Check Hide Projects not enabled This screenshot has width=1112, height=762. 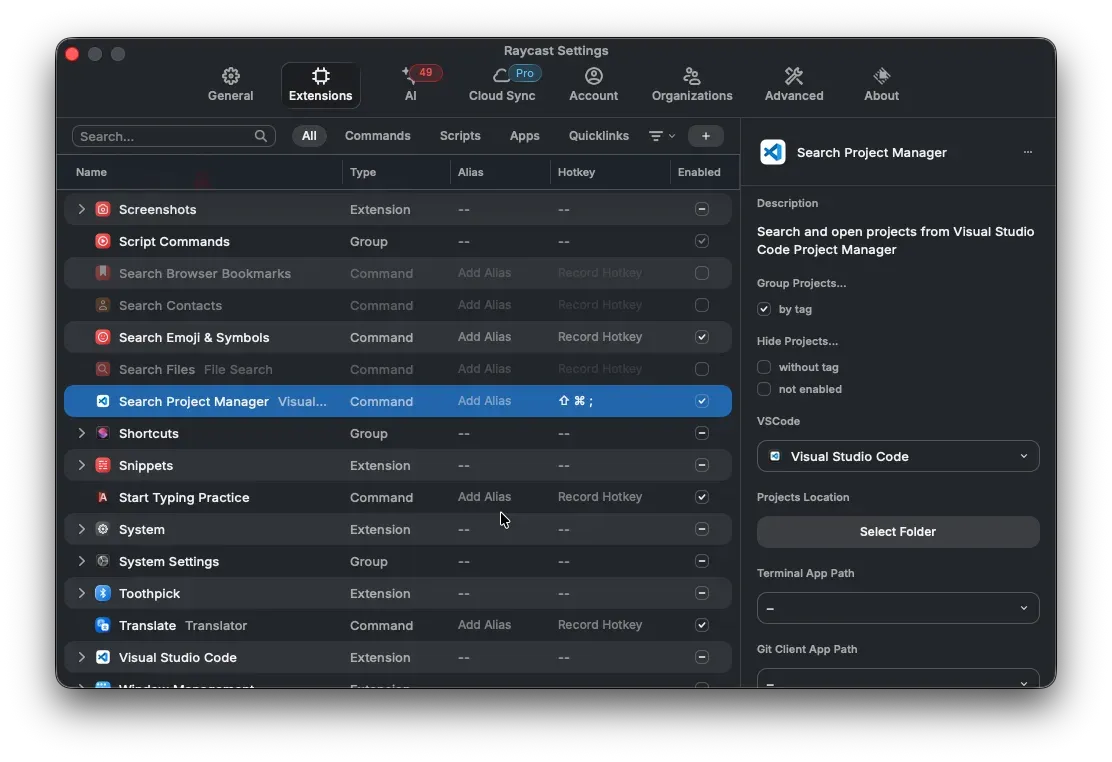click(764, 389)
